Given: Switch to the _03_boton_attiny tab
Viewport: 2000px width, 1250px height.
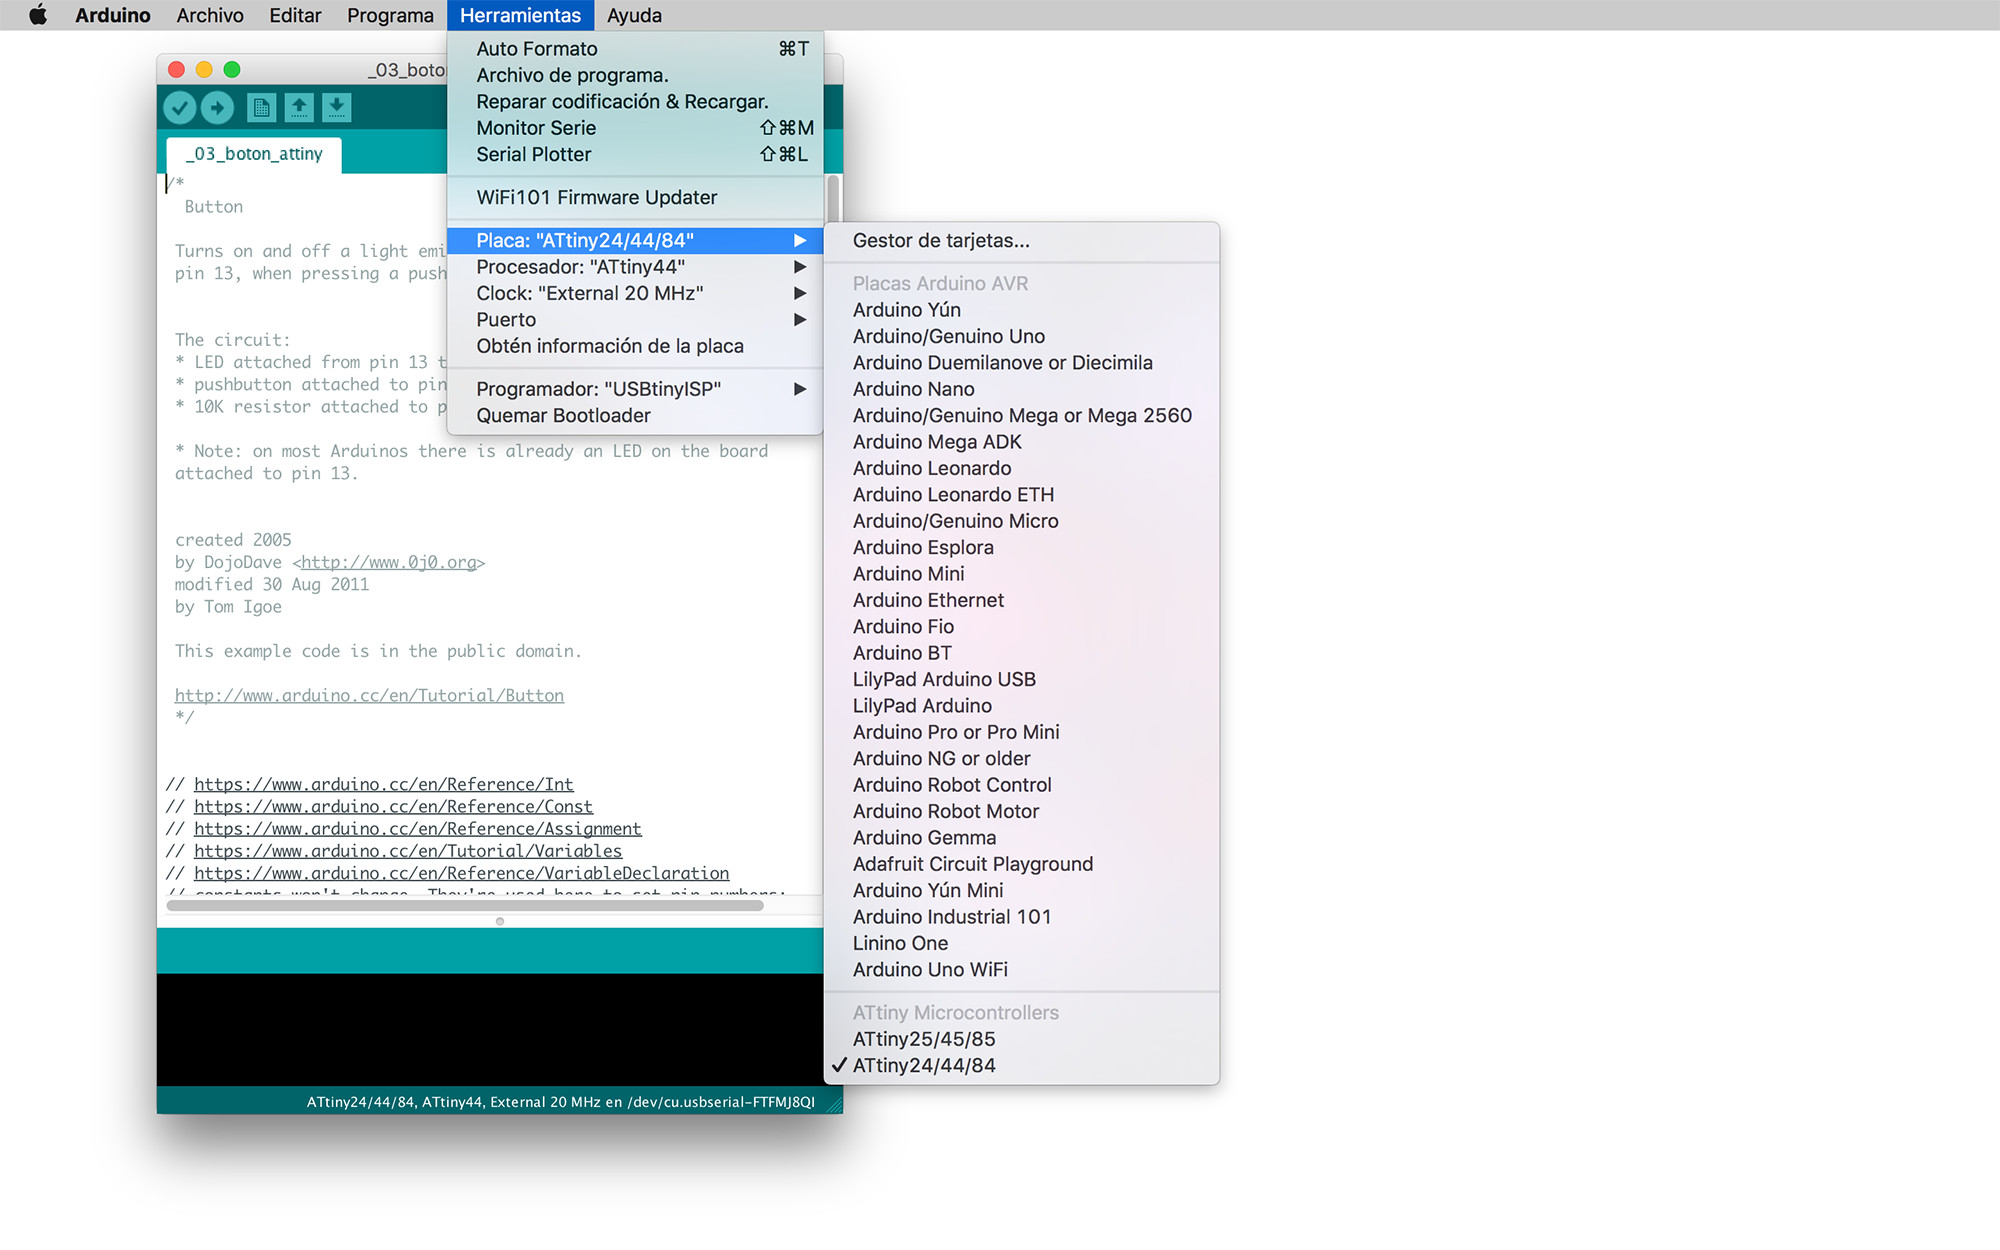Looking at the screenshot, I should (254, 154).
